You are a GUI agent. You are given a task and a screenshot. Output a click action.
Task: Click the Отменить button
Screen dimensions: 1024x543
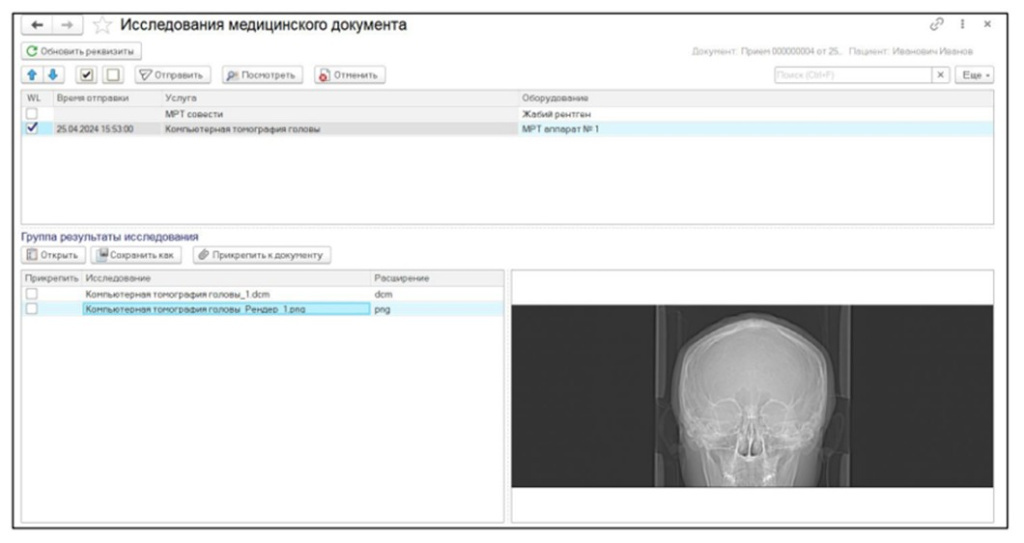tap(349, 75)
